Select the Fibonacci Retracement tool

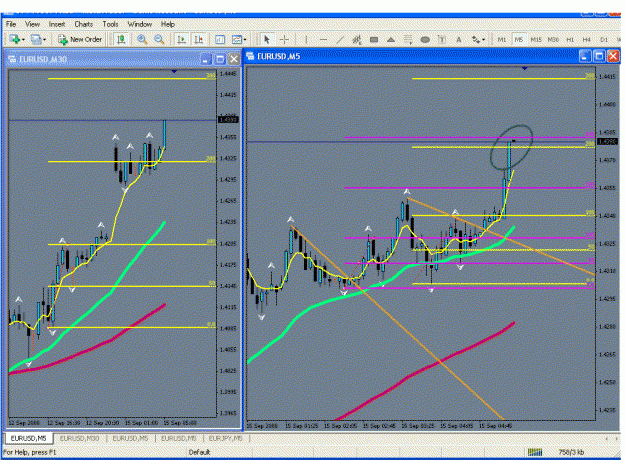(408, 39)
